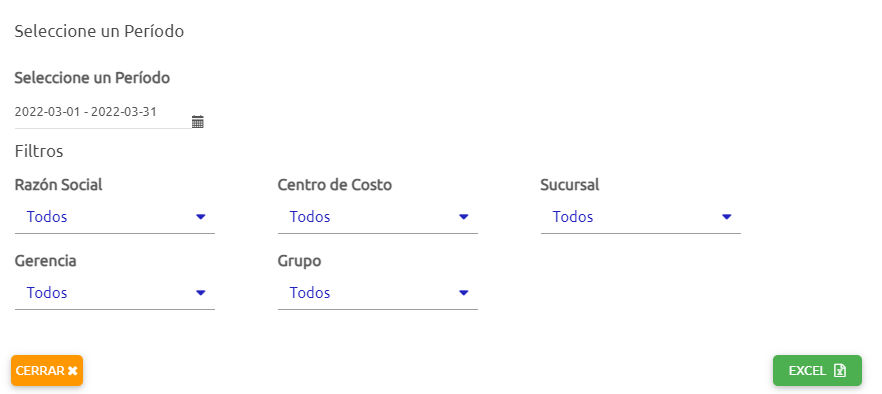Click the bold Seleccione un Período label
The height and width of the screenshot is (394, 882).
[x=92, y=78]
